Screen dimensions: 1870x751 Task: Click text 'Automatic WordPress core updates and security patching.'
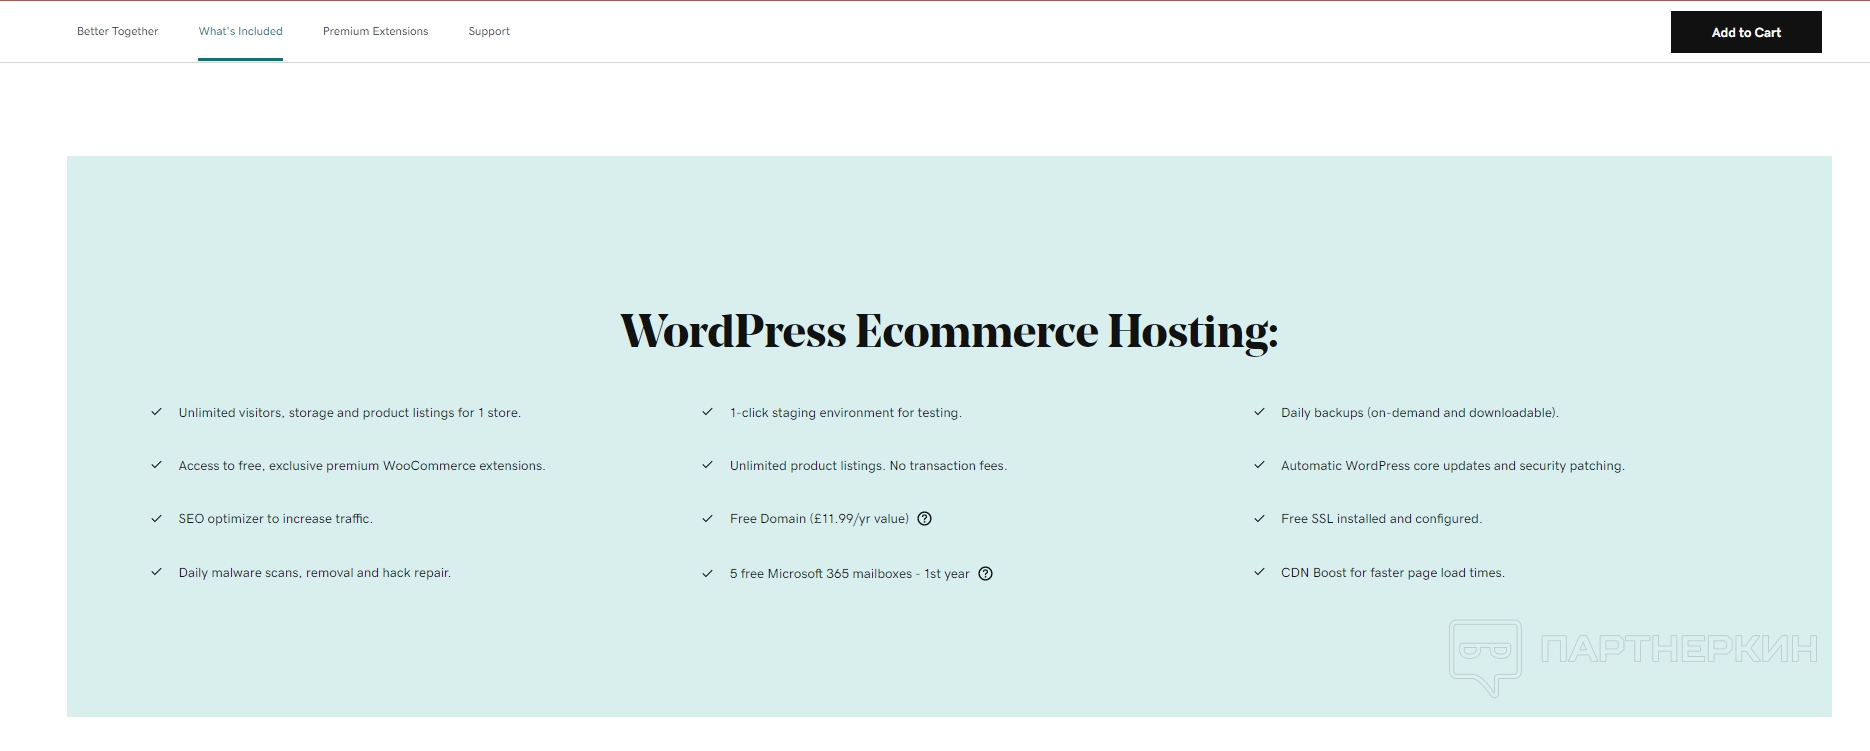(x=1453, y=465)
